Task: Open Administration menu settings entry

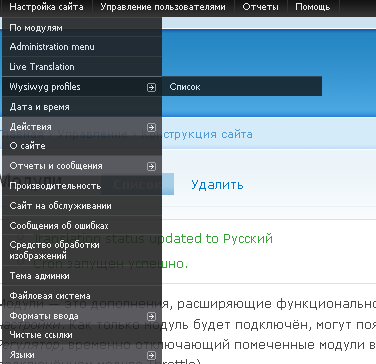Action: point(82,47)
